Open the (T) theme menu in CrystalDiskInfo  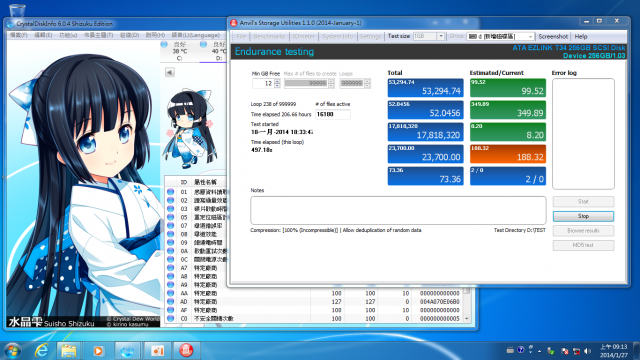(98, 36)
